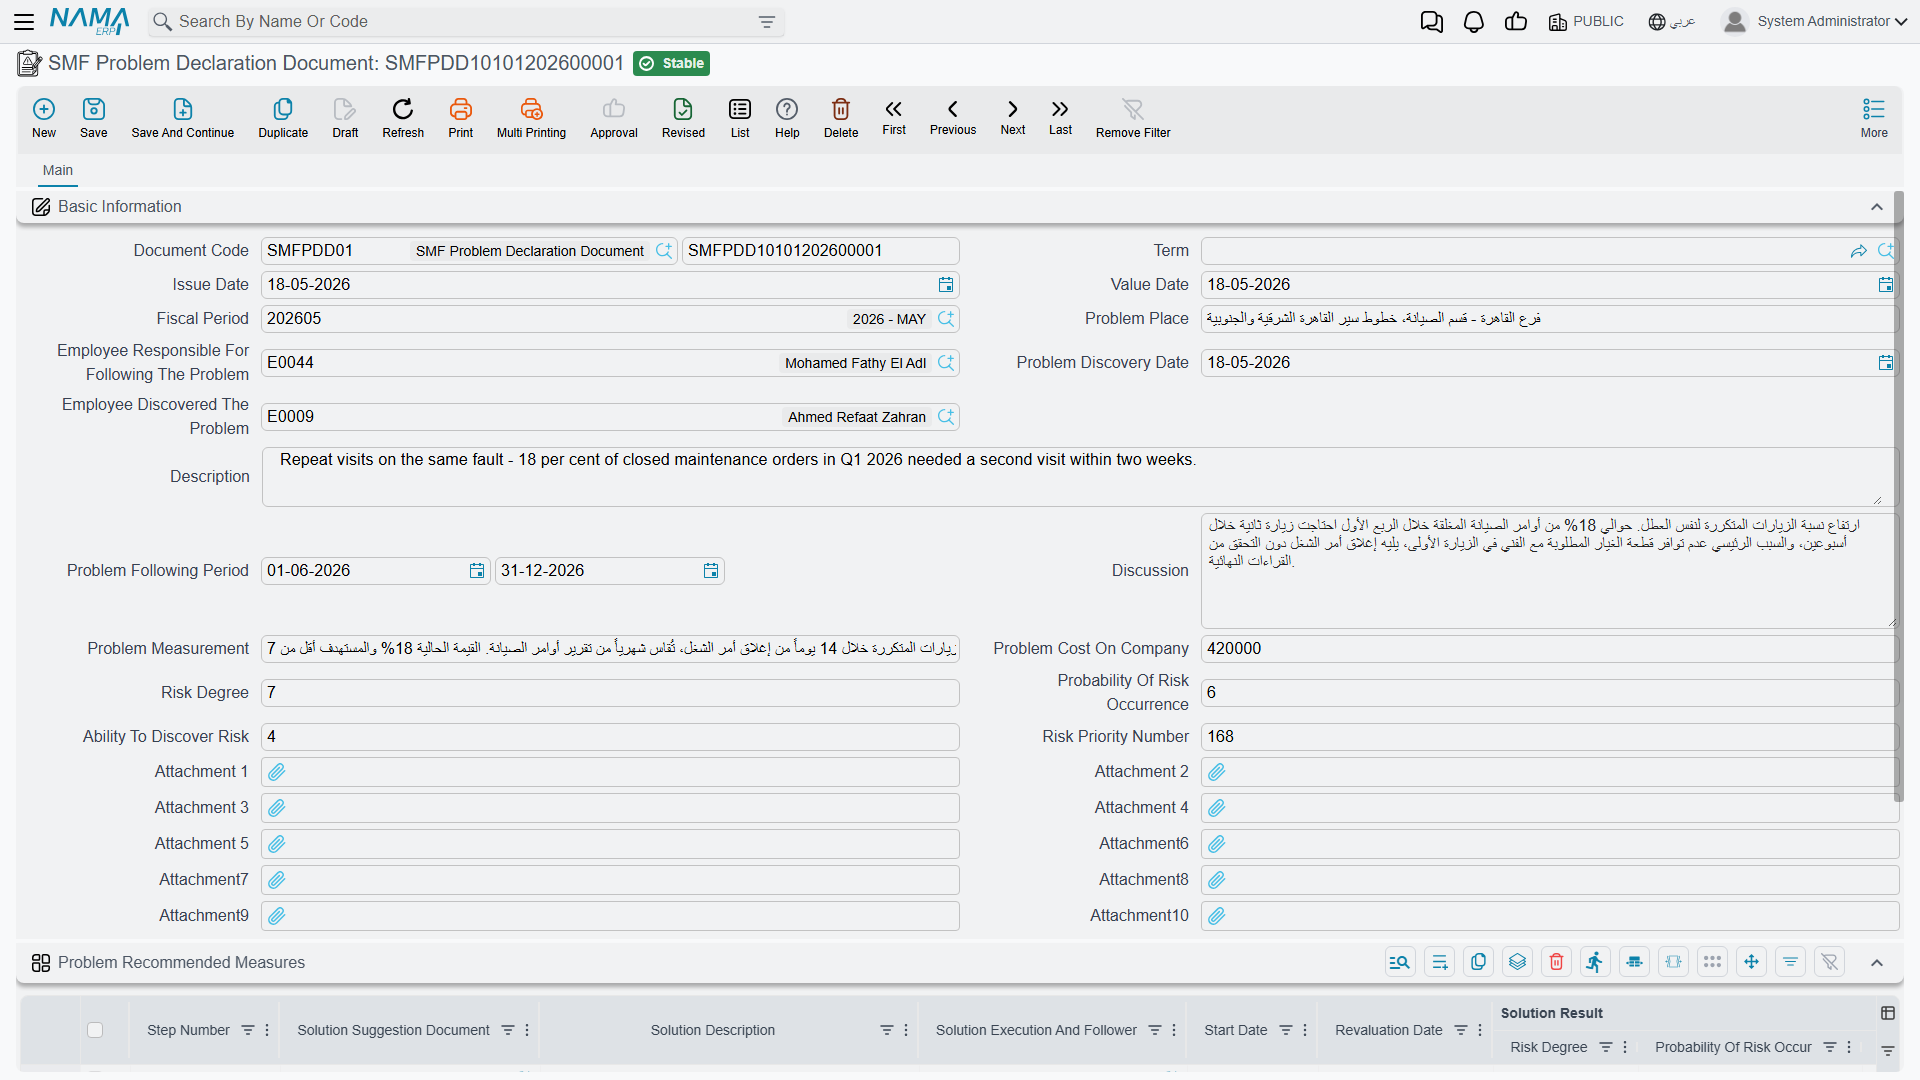1920x1080 pixels.
Task: Open Revaluation Date column menu
Action: [1480, 1030]
